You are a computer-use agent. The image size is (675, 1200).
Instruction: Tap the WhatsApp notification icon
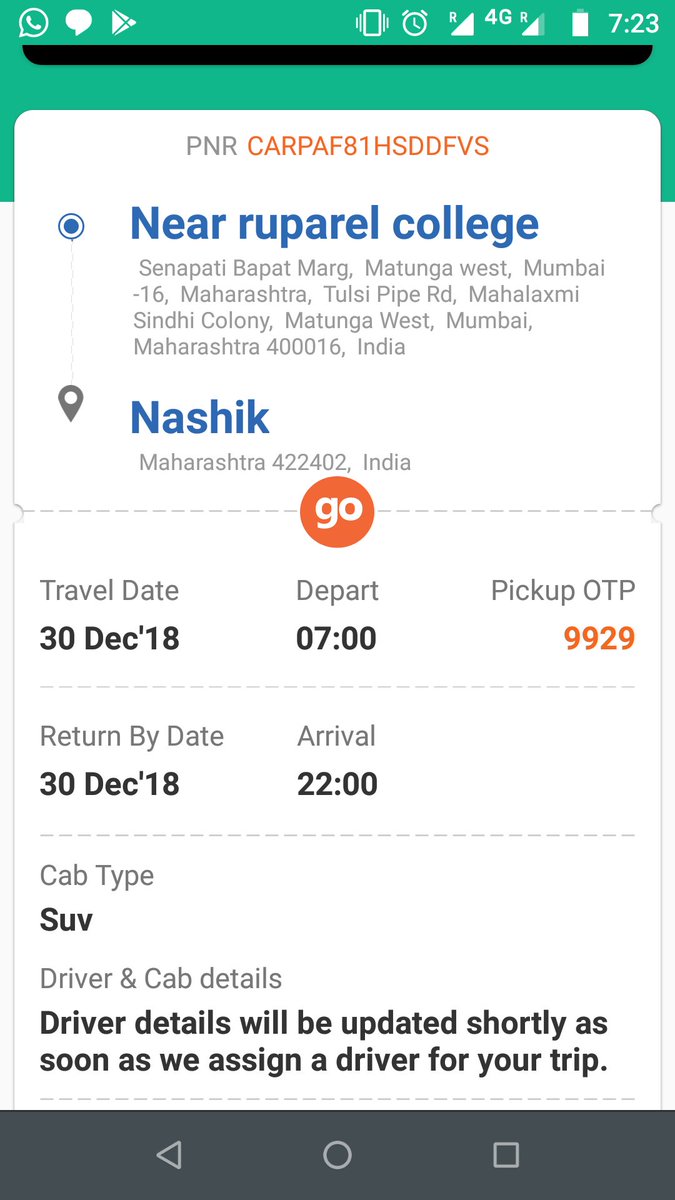click(x=33, y=22)
